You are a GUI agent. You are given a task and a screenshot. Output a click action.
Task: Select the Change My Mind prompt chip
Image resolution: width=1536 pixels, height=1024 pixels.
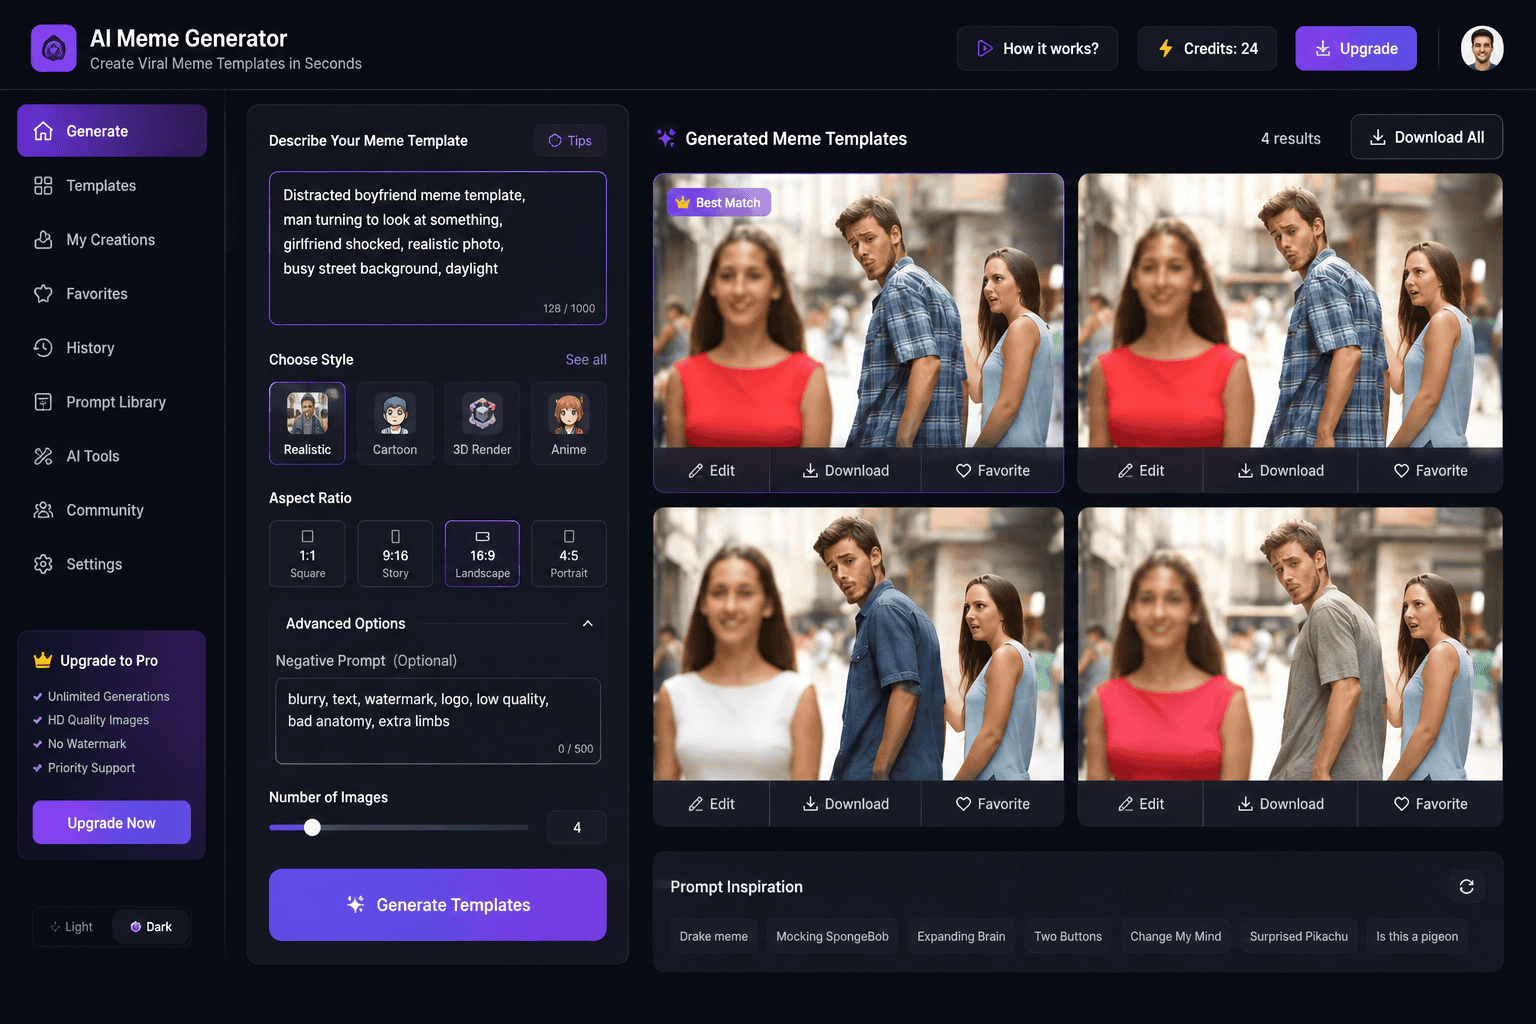[1176, 937]
